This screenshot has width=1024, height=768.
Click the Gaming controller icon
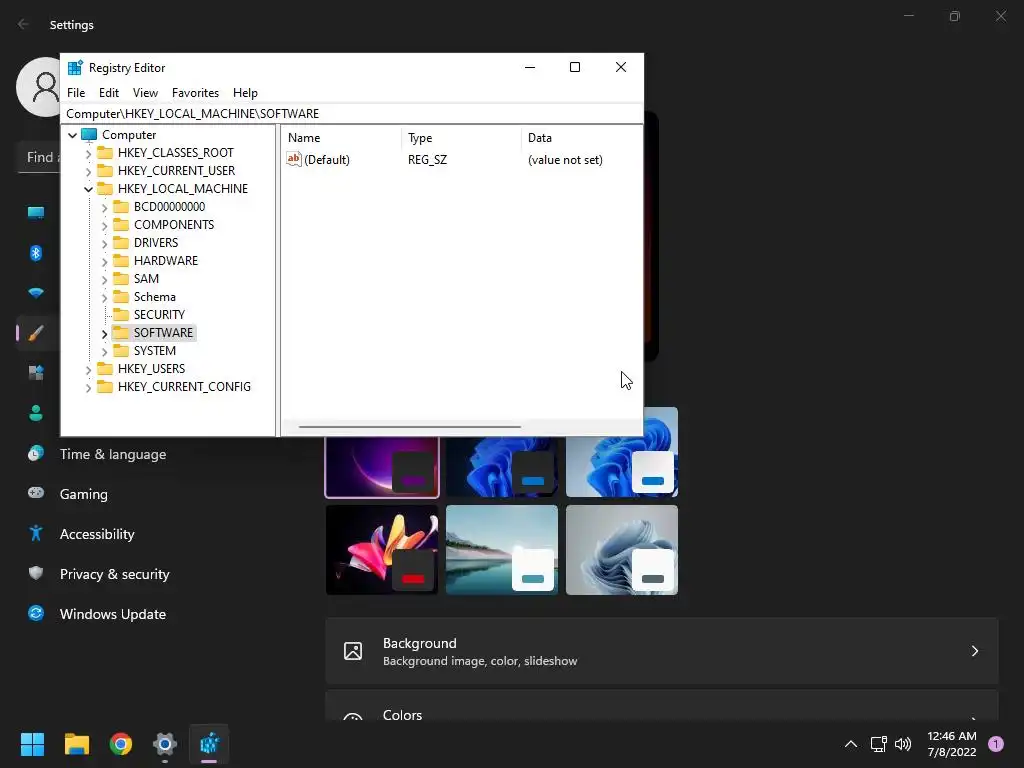[x=36, y=493]
